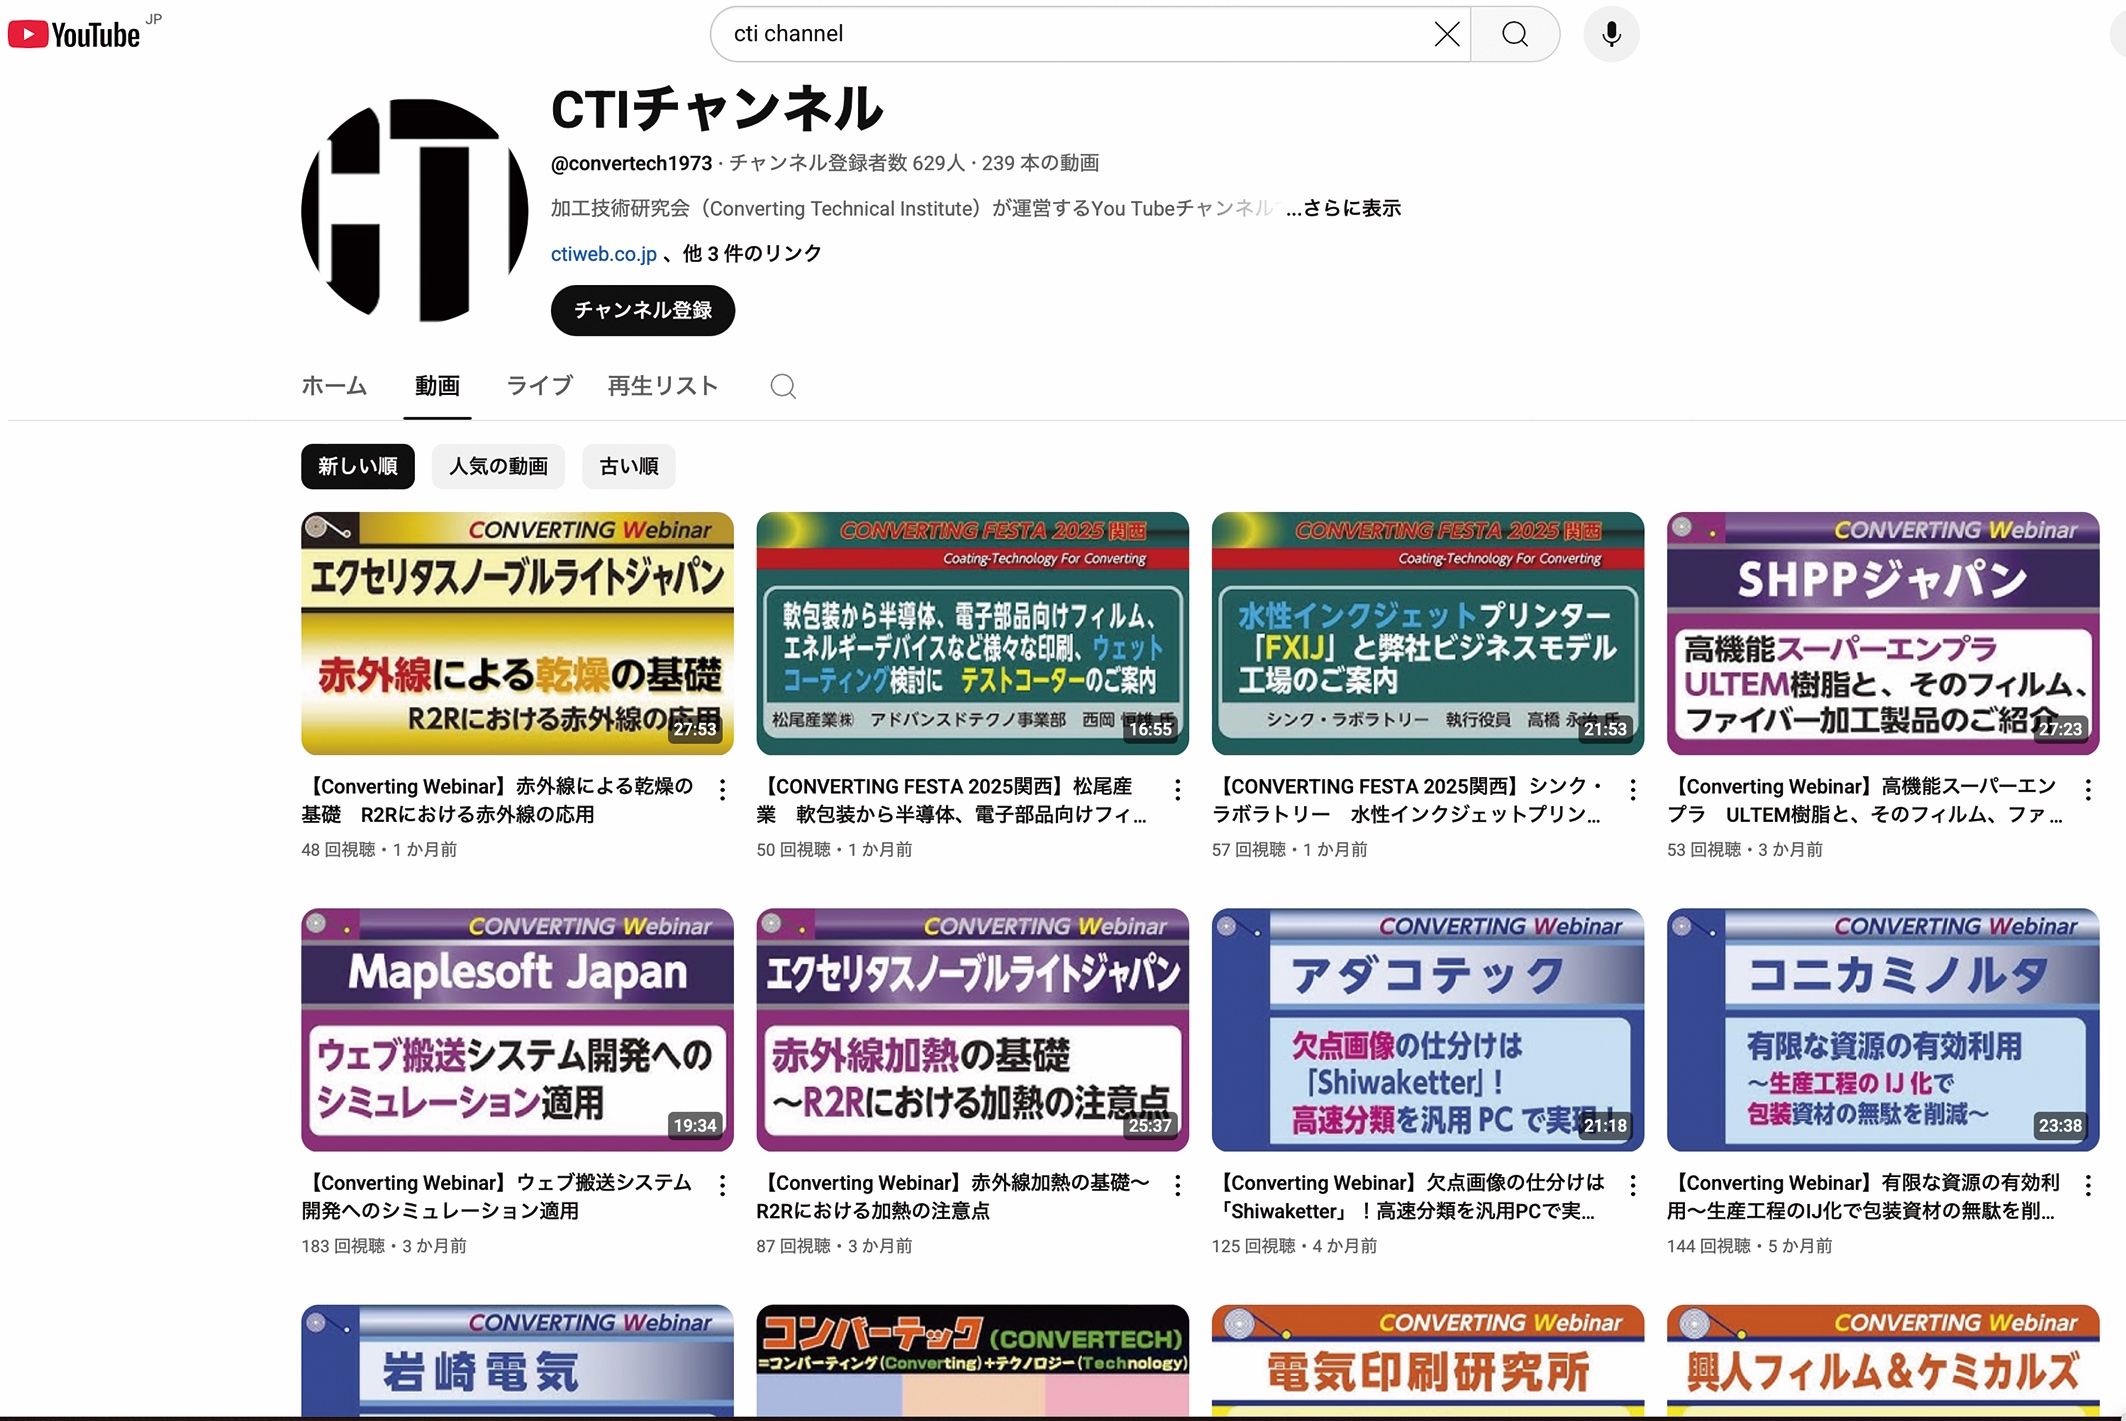
Task: Click the @convertech1973 channel handle
Action: (x=631, y=163)
